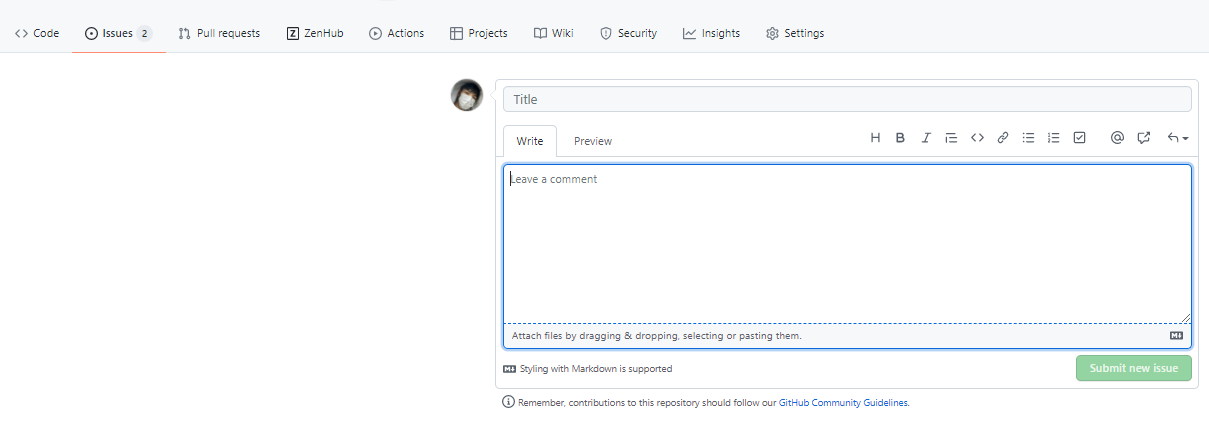Open the ZenHub tab
The width and height of the screenshot is (1209, 446).
(315, 33)
